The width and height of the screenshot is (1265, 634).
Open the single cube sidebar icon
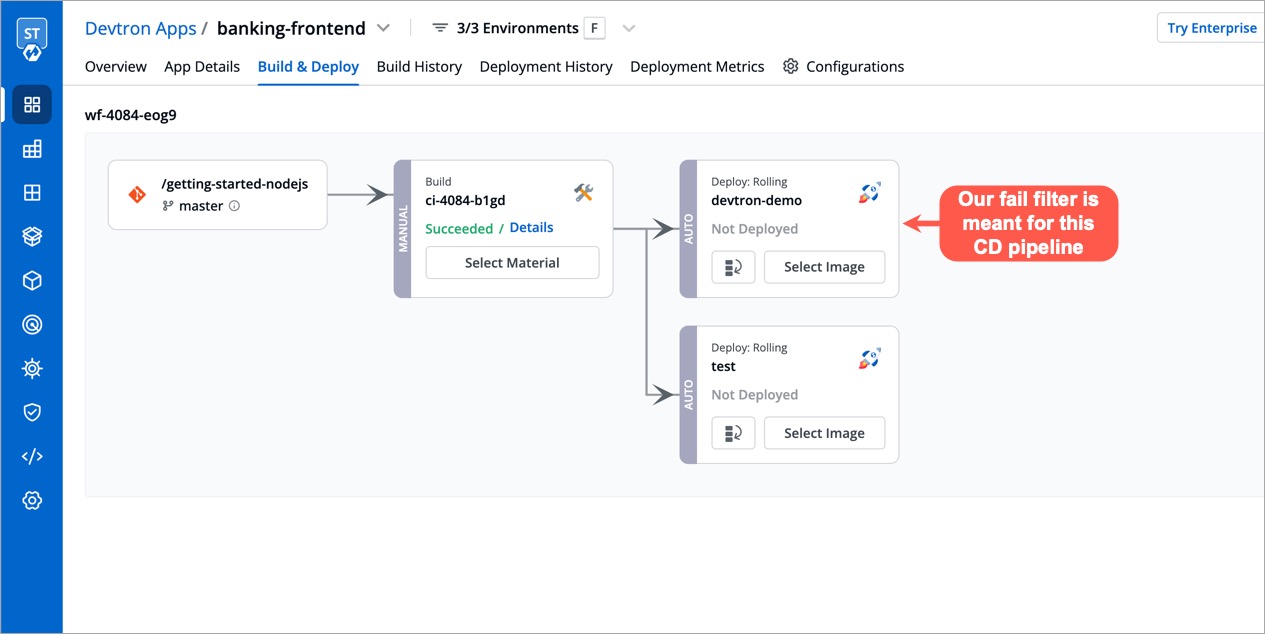(32, 281)
